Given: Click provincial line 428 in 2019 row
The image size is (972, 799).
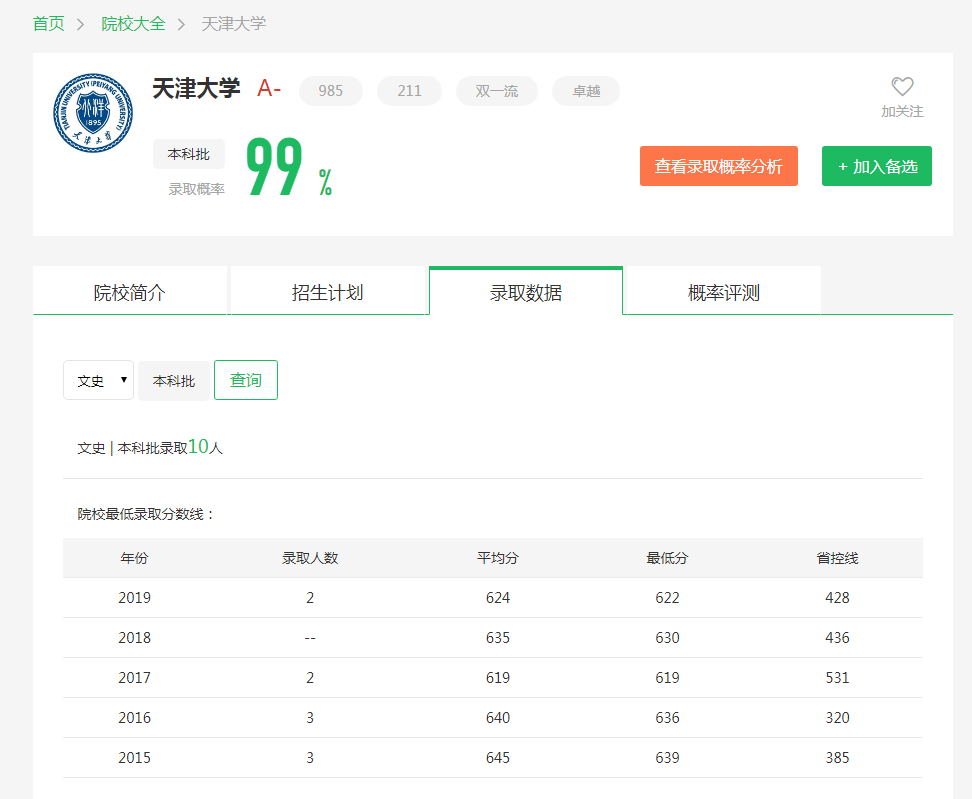Looking at the screenshot, I should [x=837, y=598].
